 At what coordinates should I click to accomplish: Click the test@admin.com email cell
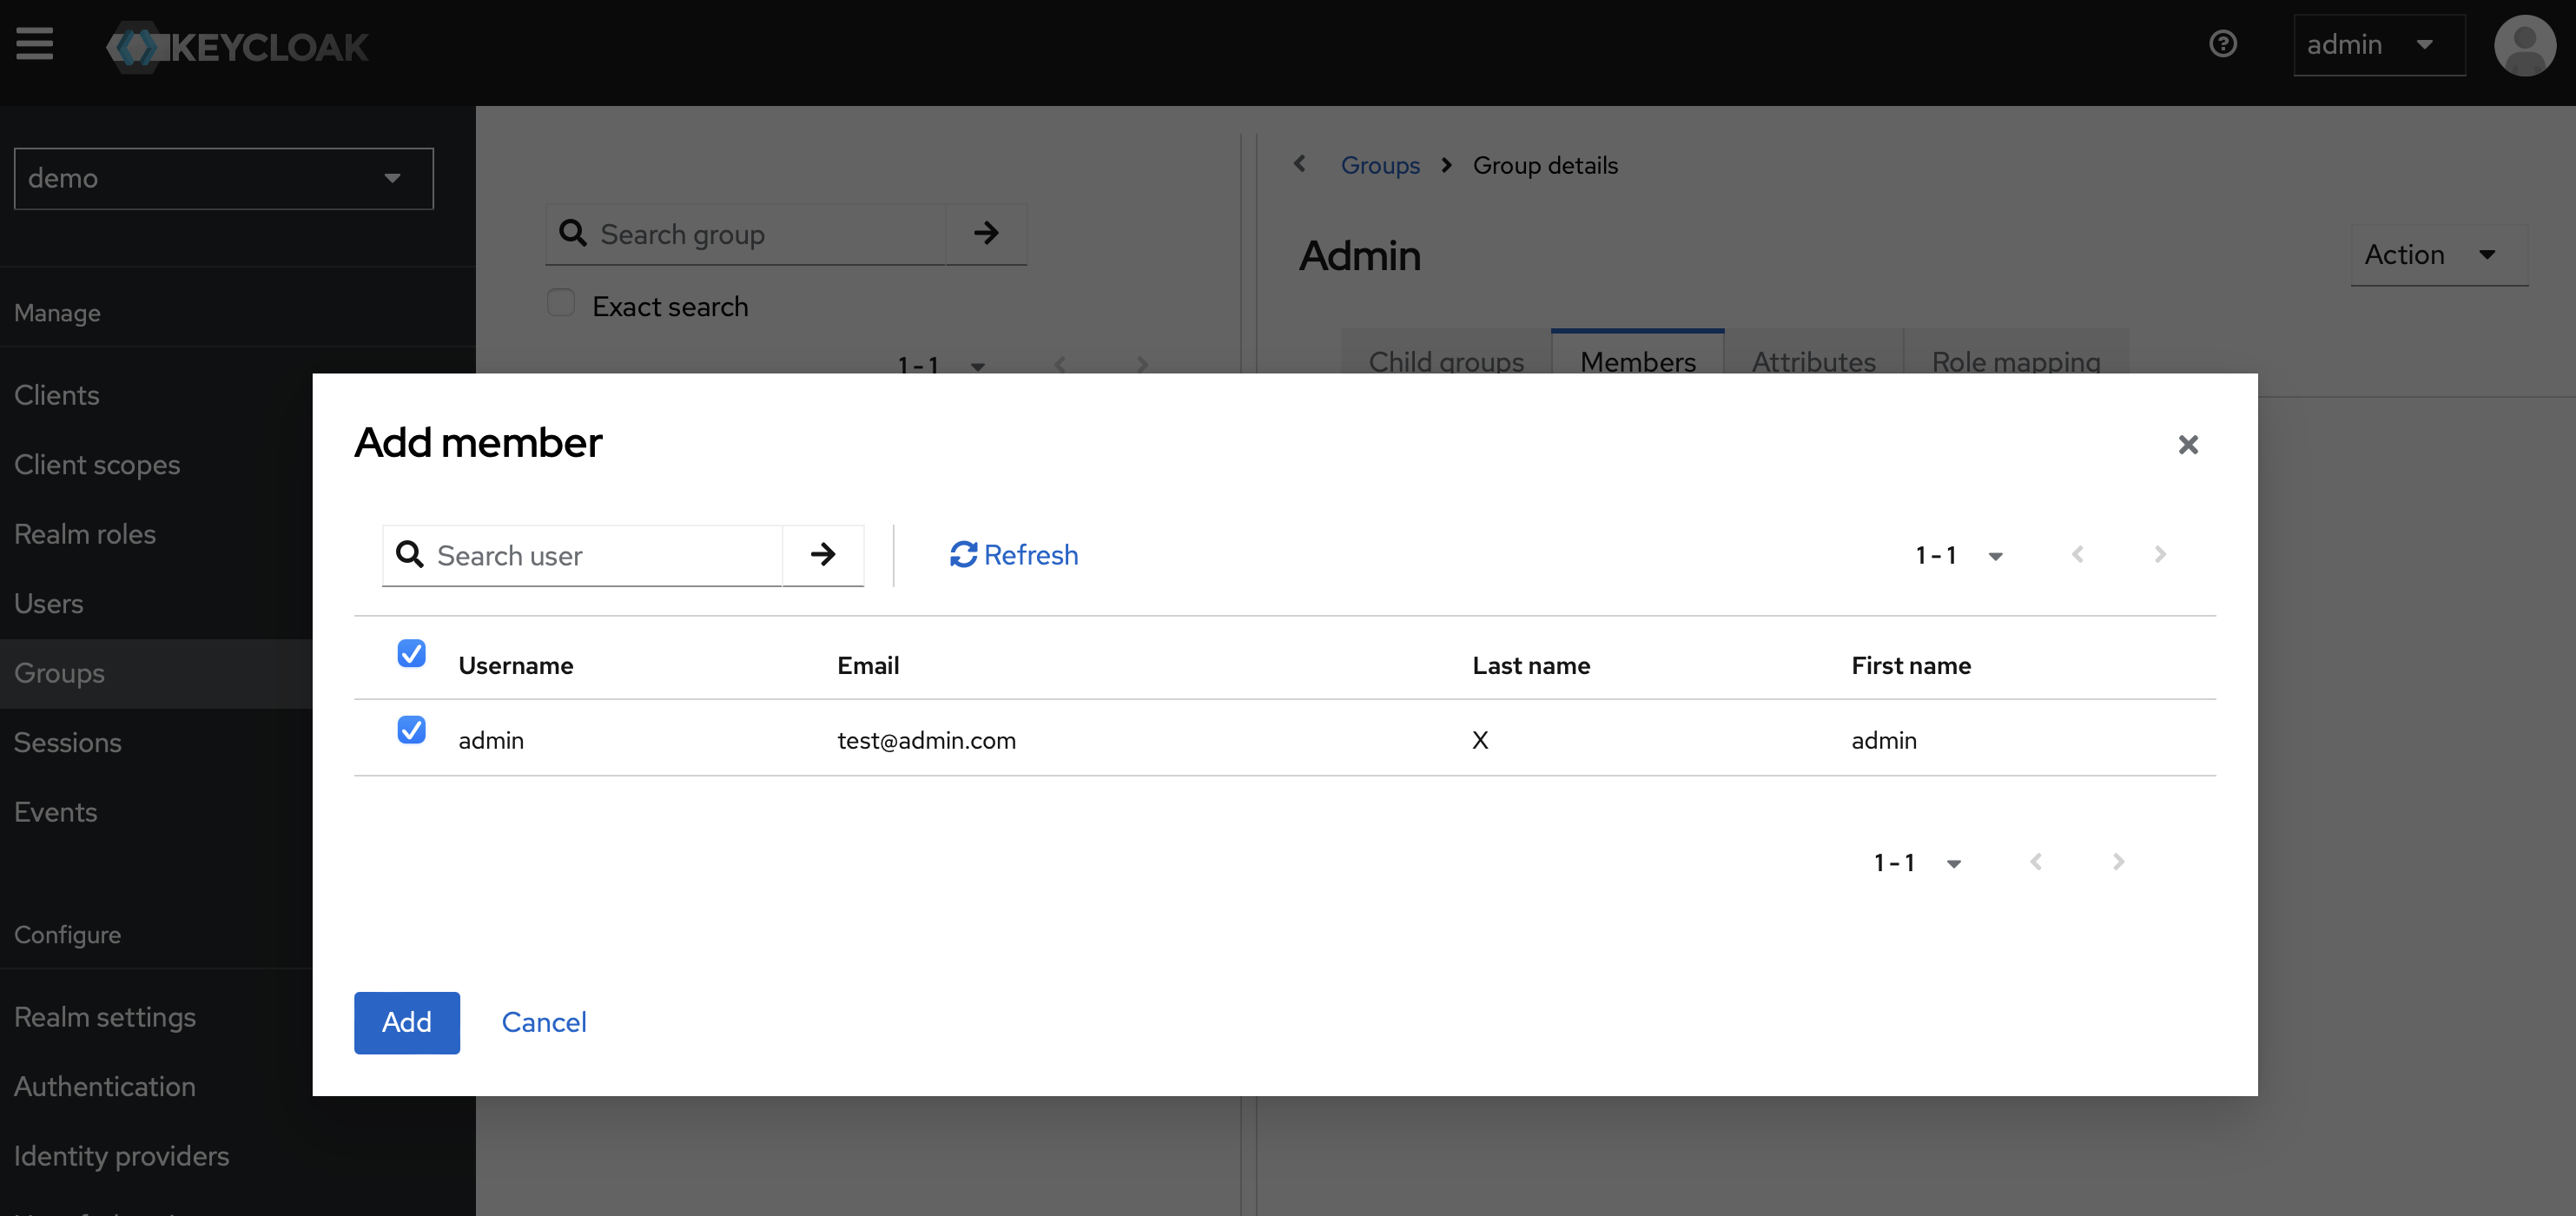pos(927,741)
